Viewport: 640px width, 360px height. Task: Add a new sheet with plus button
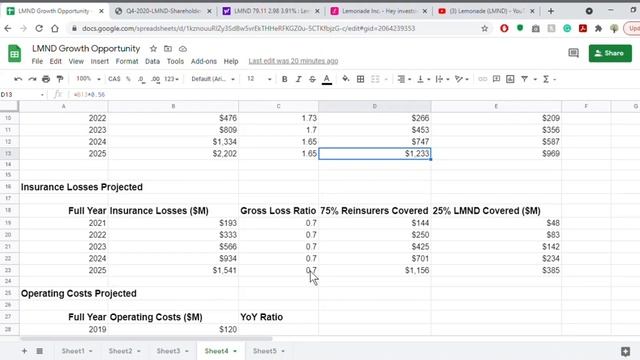click(x=24, y=351)
